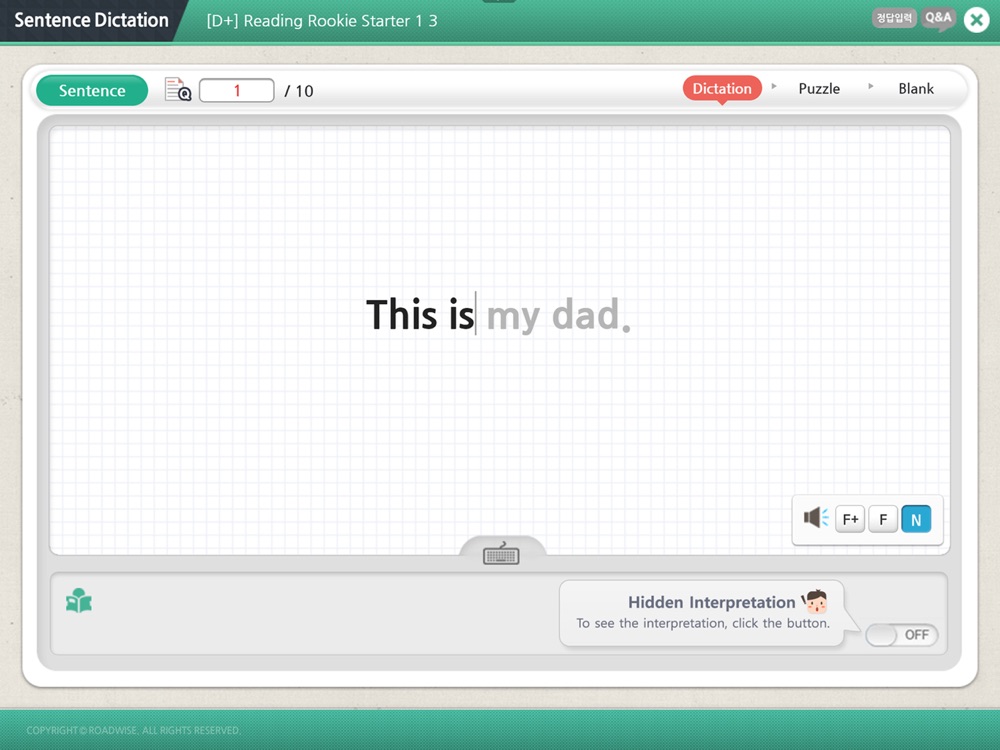Click the Korean answer input button
This screenshot has width=1000, height=750.
pyautogui.click(x=894, y=18)
